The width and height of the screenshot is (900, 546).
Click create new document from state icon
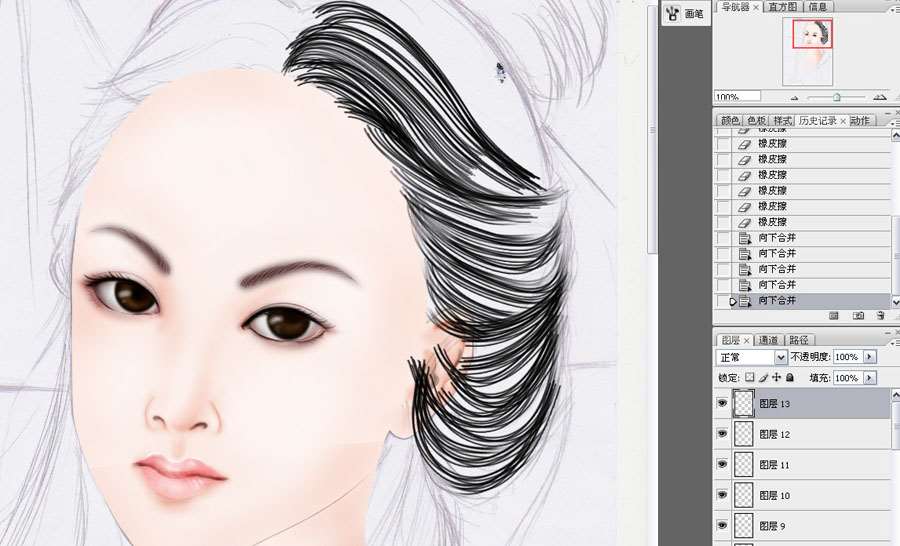pos(834,316)
